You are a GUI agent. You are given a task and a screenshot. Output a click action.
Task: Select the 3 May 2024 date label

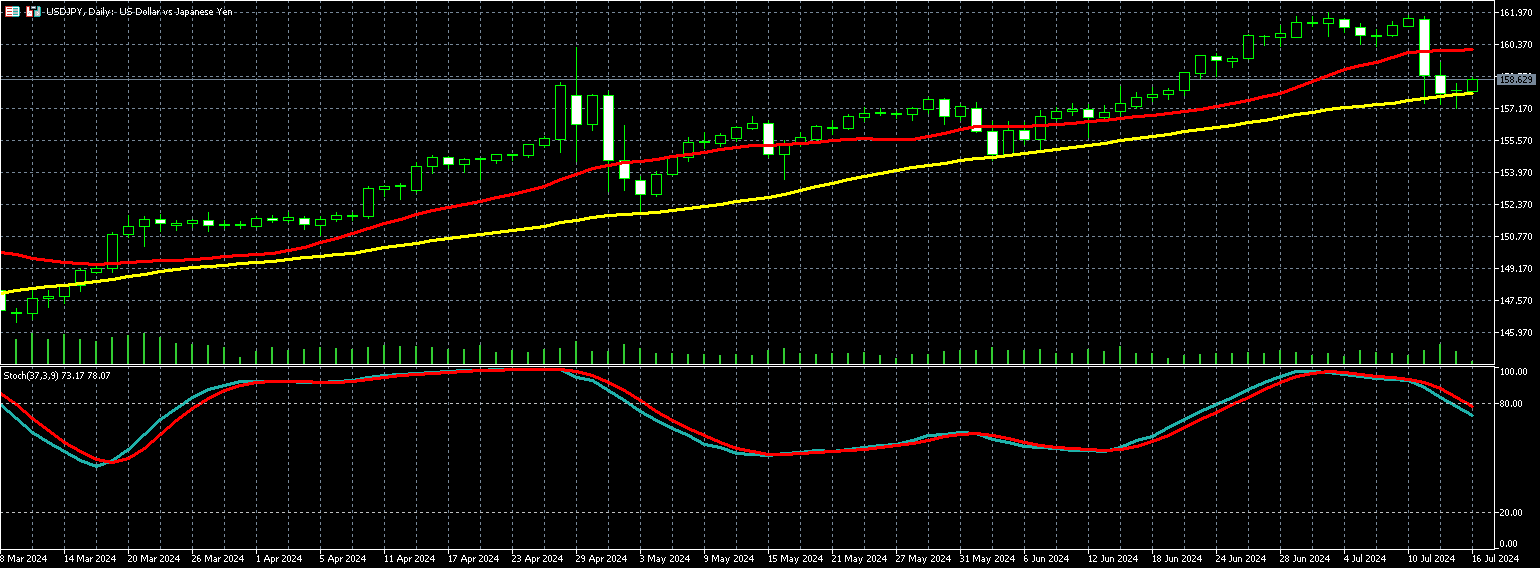click(664, 558)
